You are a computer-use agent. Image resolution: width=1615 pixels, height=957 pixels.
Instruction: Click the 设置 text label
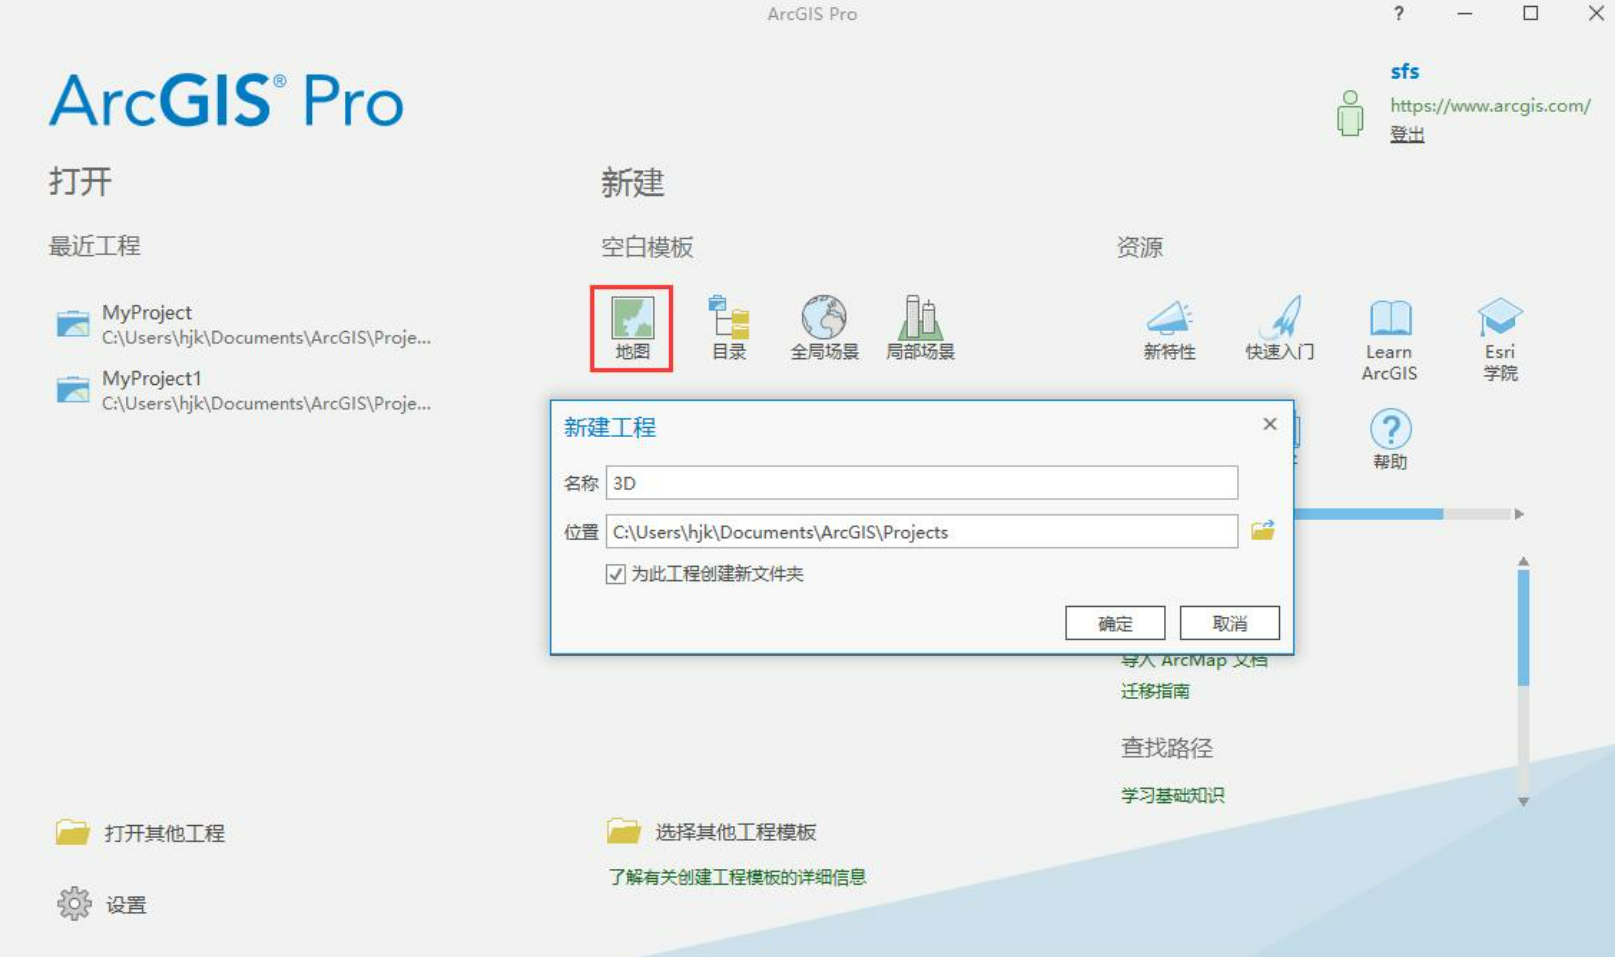tap(126, 905)
